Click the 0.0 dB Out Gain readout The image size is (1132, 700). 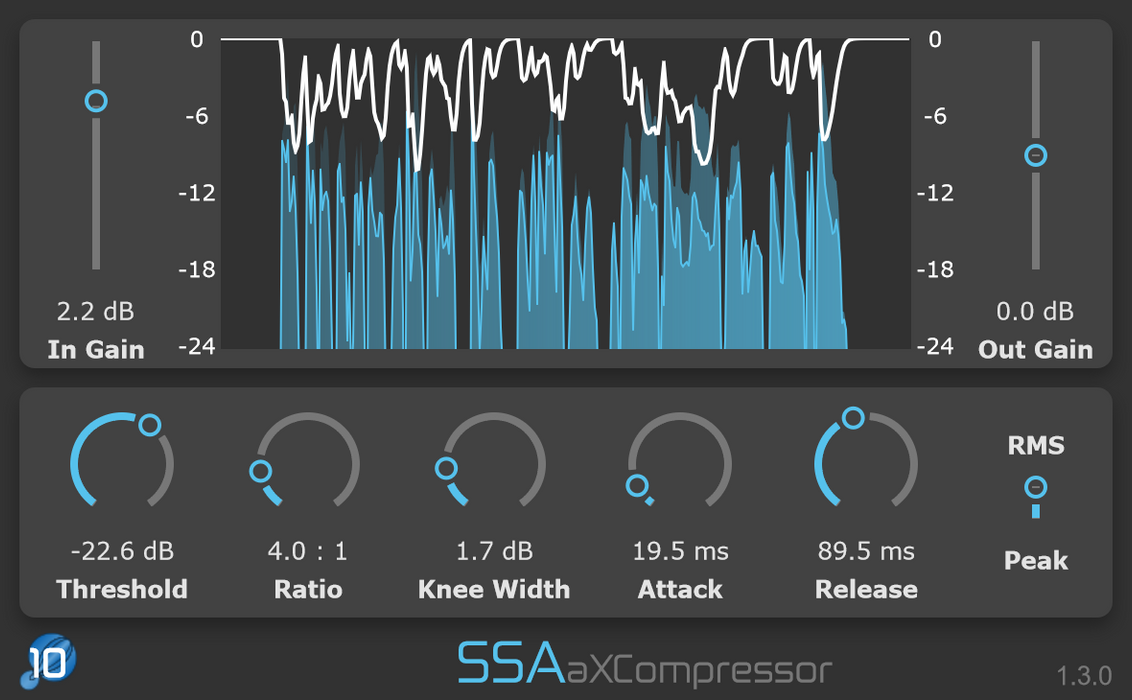point(1035,311)
